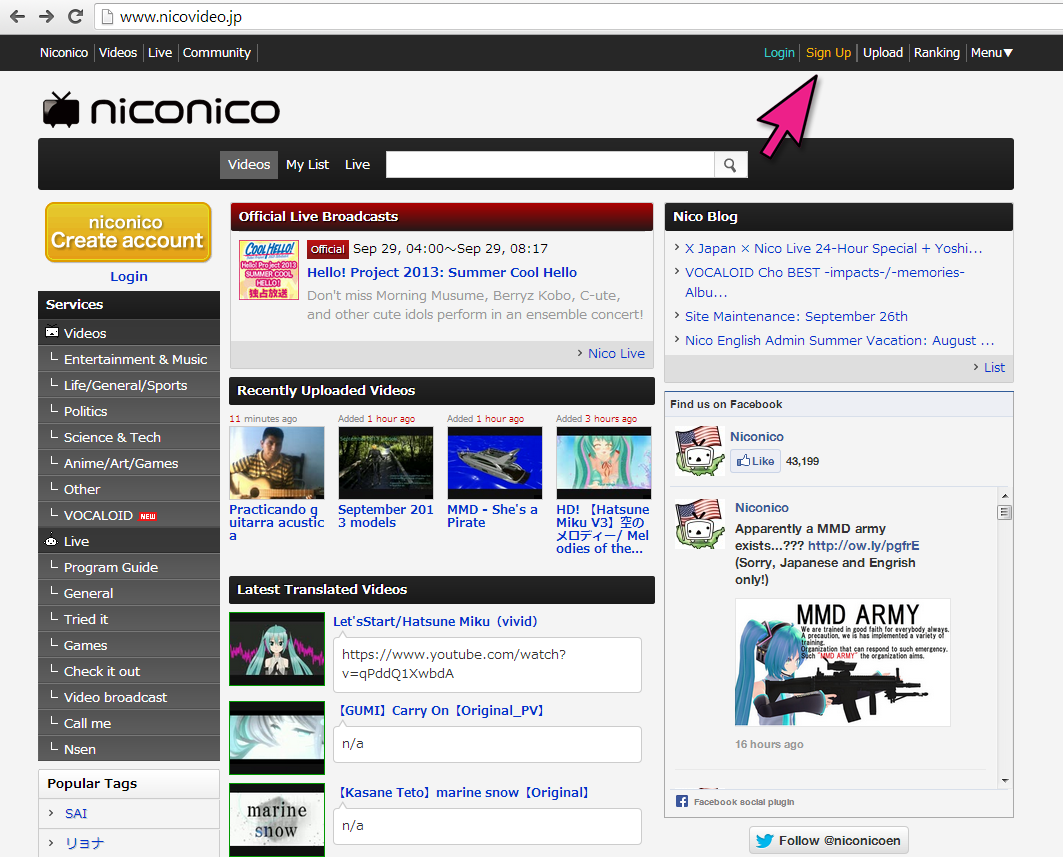The image size is (1063, 857).
Task: Click Sign Up in the top bar
Action: click(828, 53)
